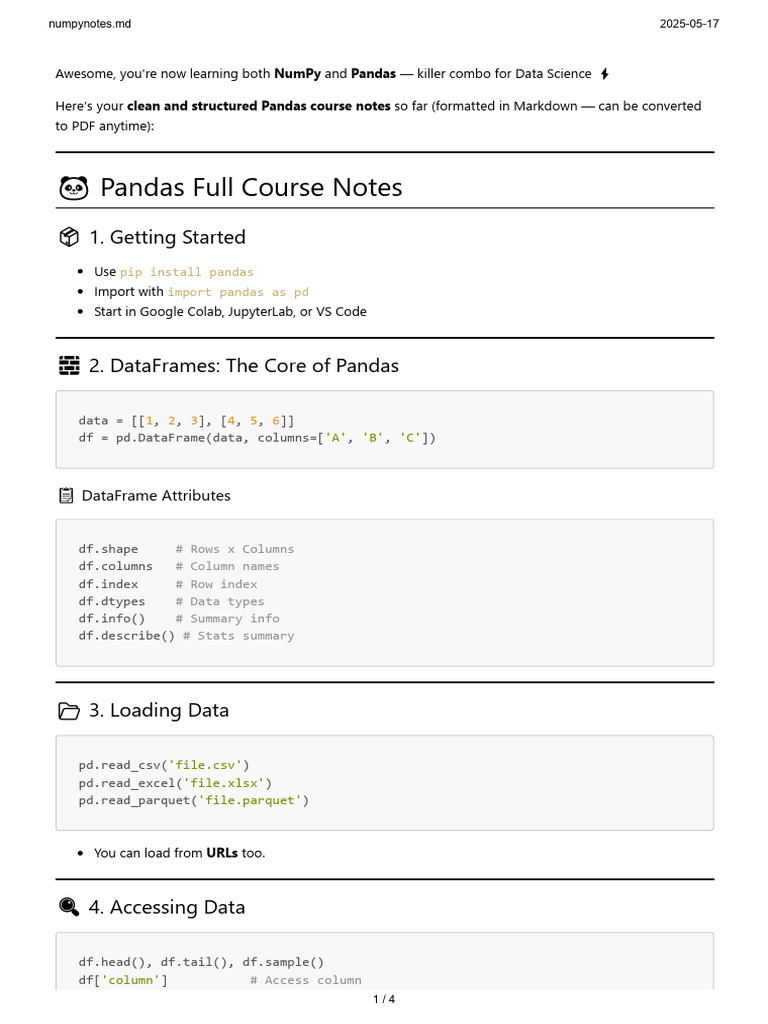Click the "1. Getting Started" heading
This screenshot has height=1024, width=768.
coord(167,237)
